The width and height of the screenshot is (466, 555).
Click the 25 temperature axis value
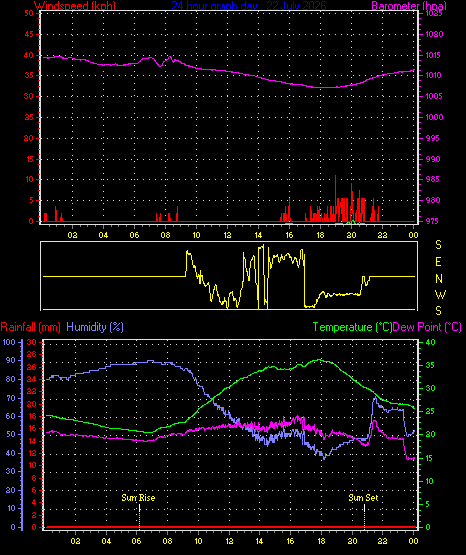430,411
